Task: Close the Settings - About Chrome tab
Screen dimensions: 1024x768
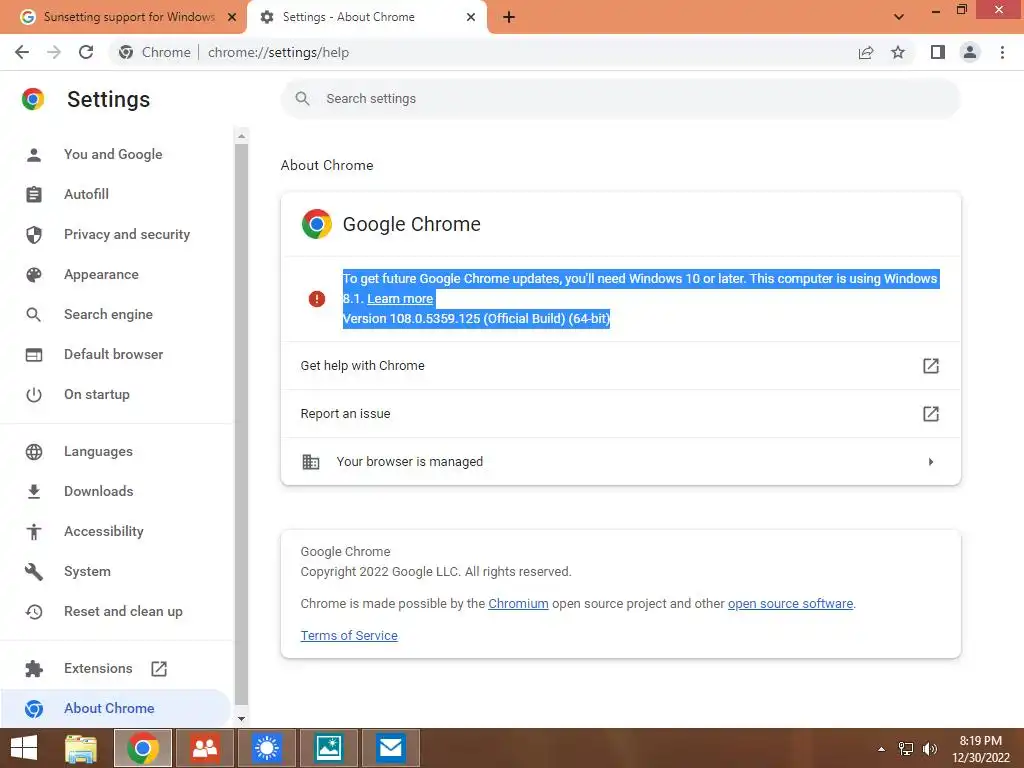Action: pyautogui.click(x=471, y=17)
